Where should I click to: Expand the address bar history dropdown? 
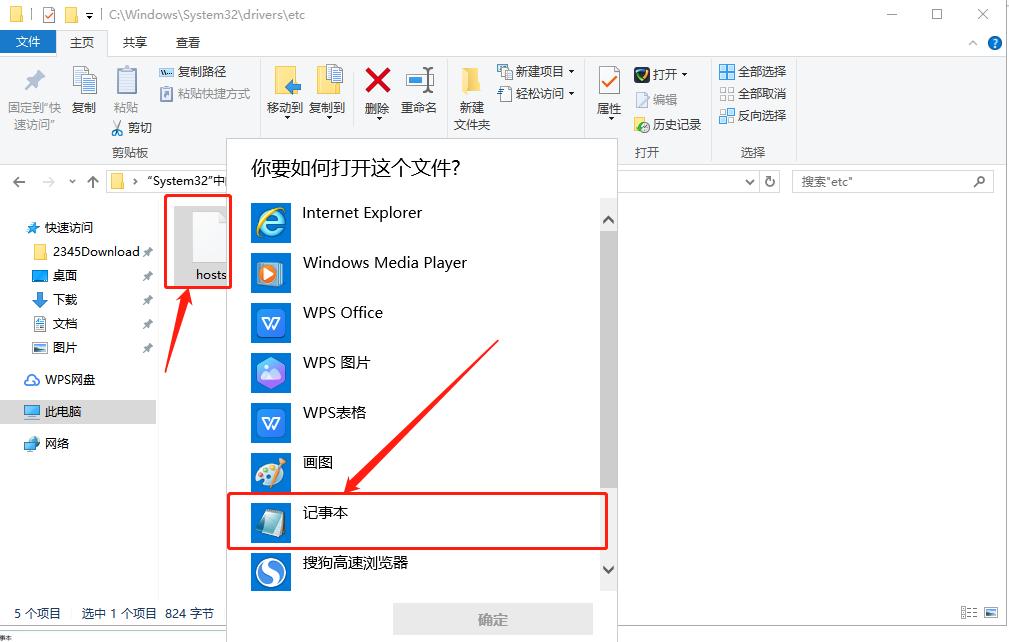point(750,182)
